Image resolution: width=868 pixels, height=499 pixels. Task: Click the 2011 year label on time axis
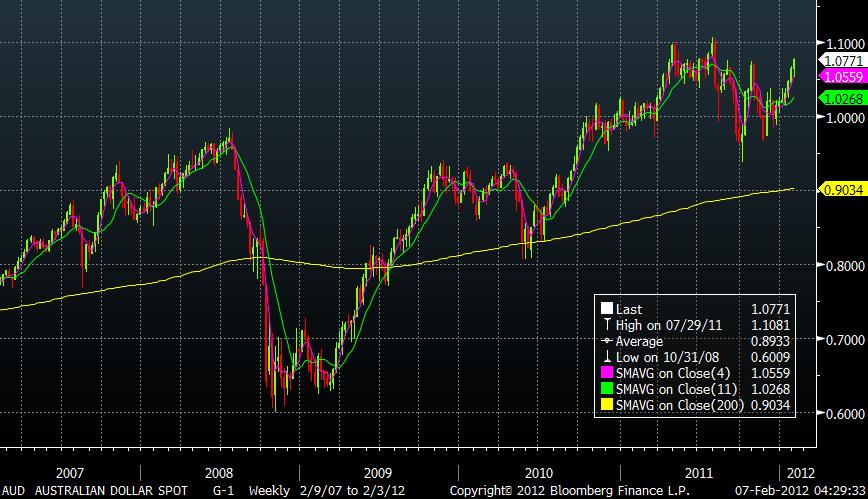pos(699,470)
